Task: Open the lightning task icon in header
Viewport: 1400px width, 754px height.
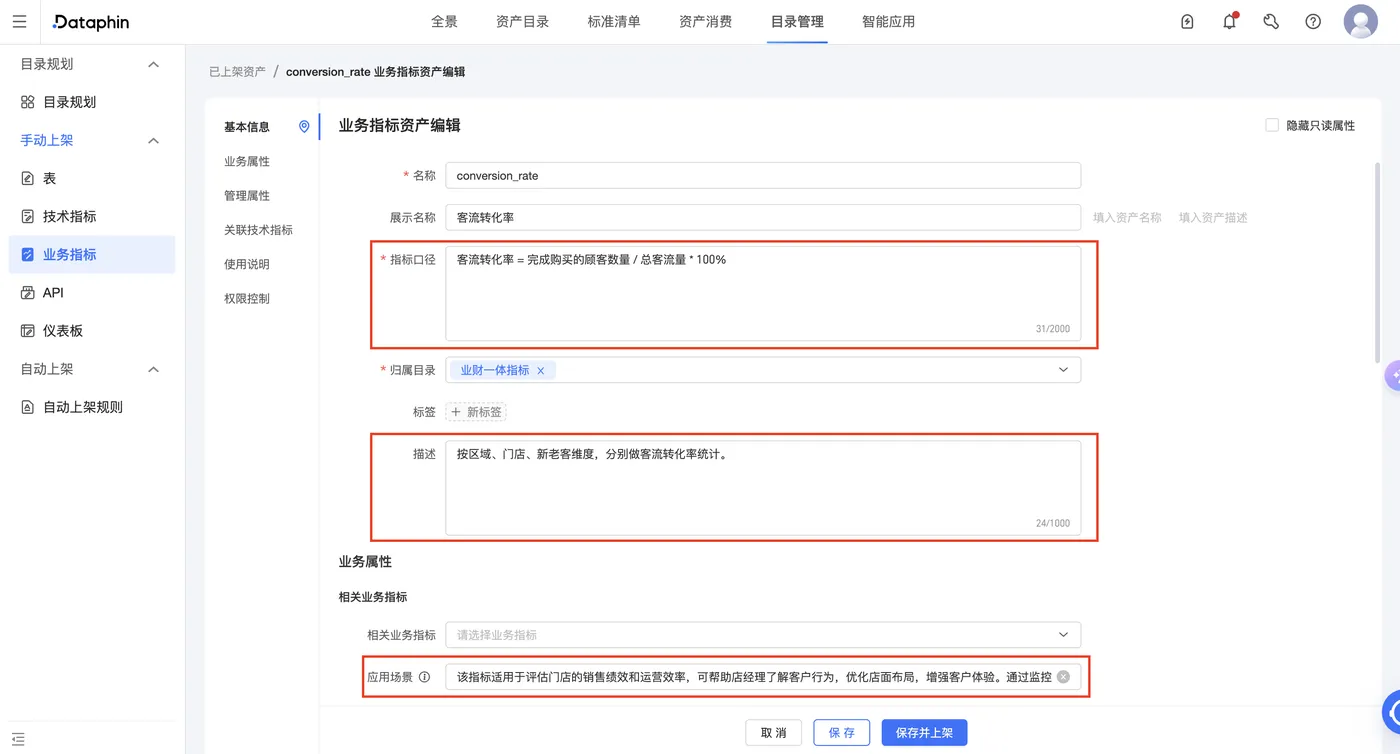Action: [1187, 22]
